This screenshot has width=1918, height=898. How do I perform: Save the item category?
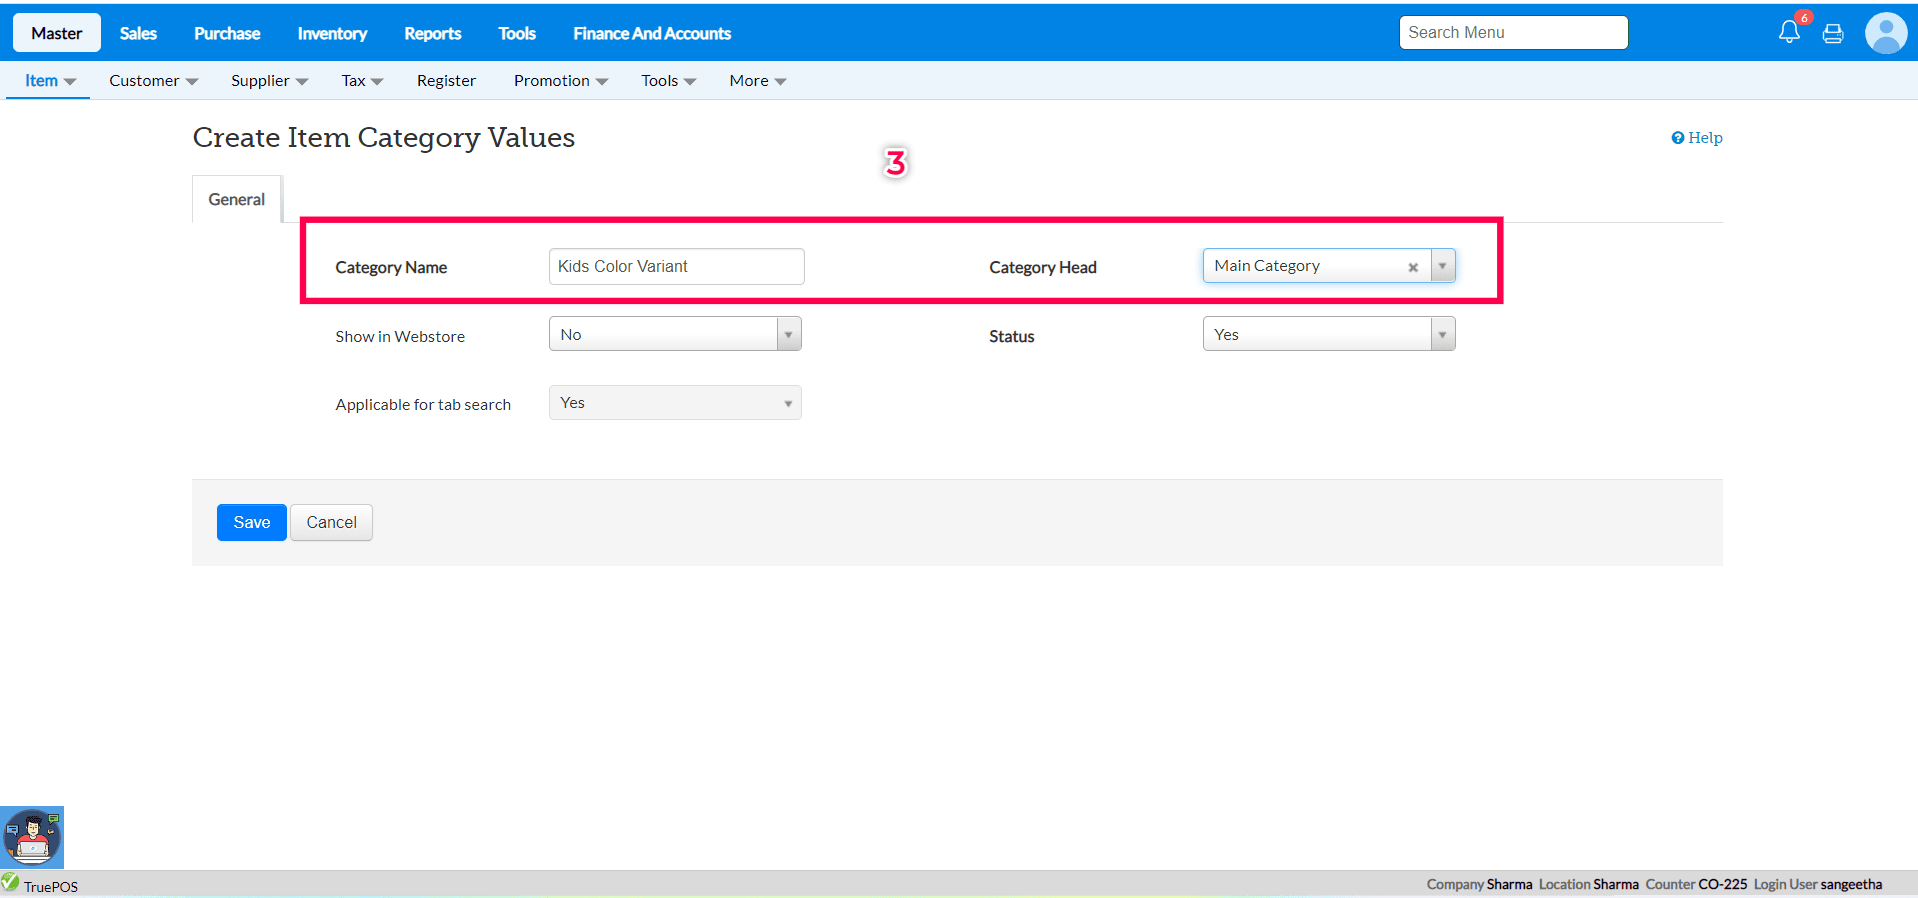[251, 522]
